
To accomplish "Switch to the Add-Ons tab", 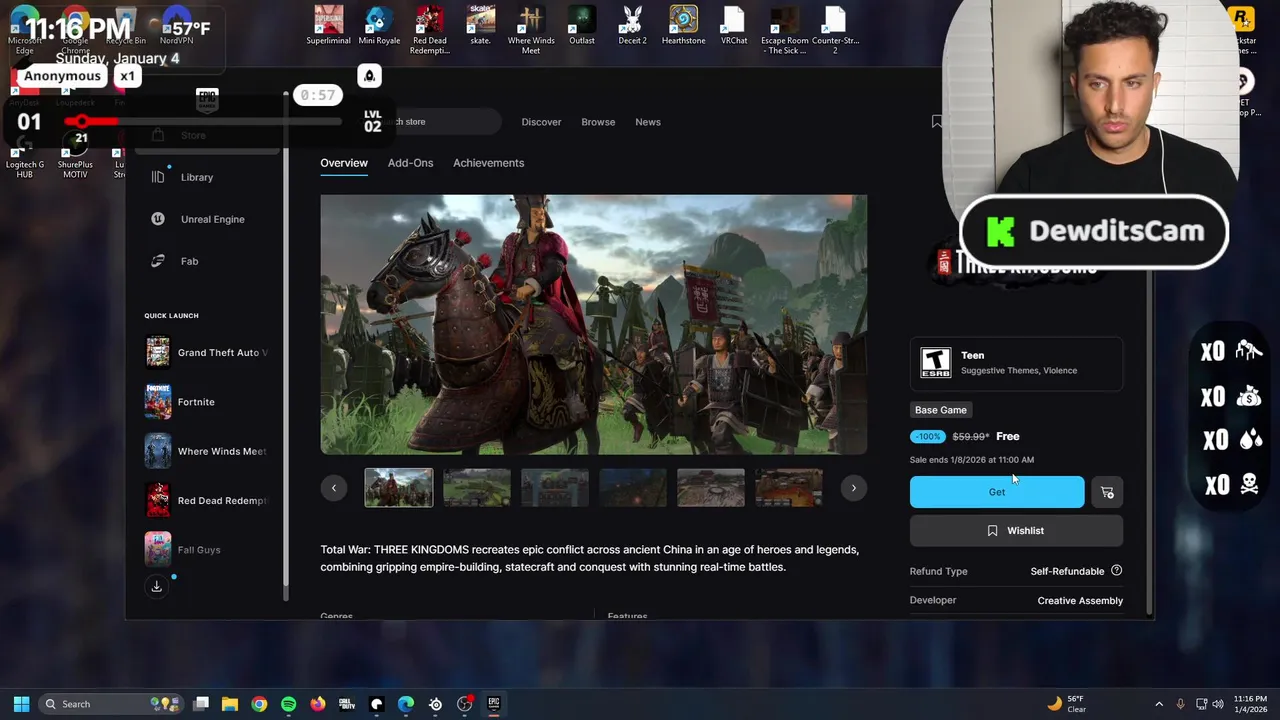I will pos(410,163).
